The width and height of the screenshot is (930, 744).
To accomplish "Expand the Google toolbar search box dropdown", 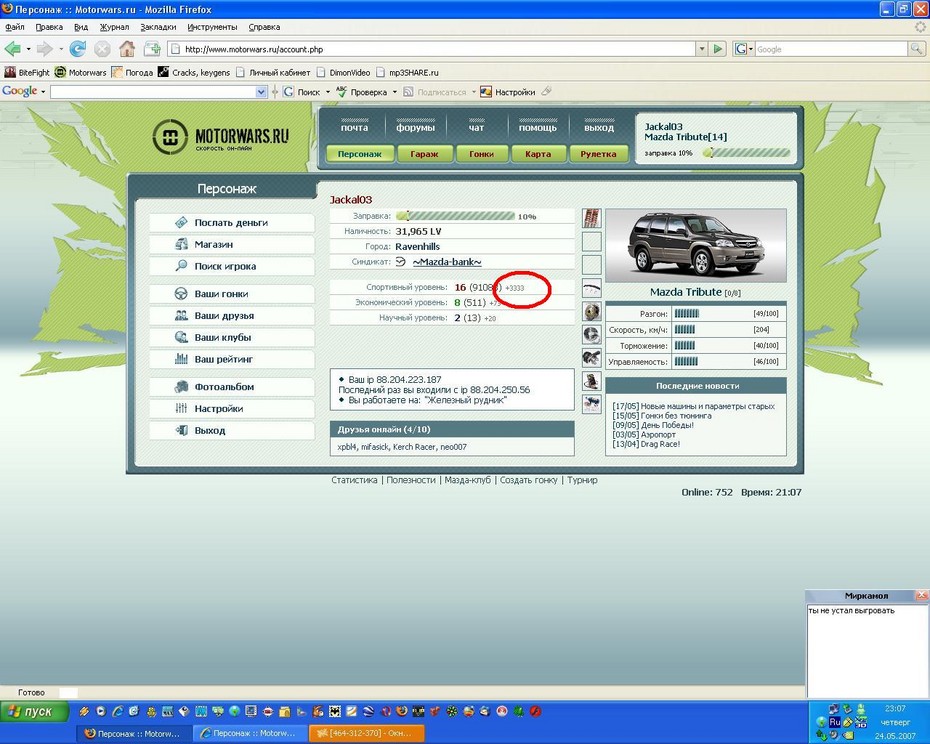I will click(261, 92).
